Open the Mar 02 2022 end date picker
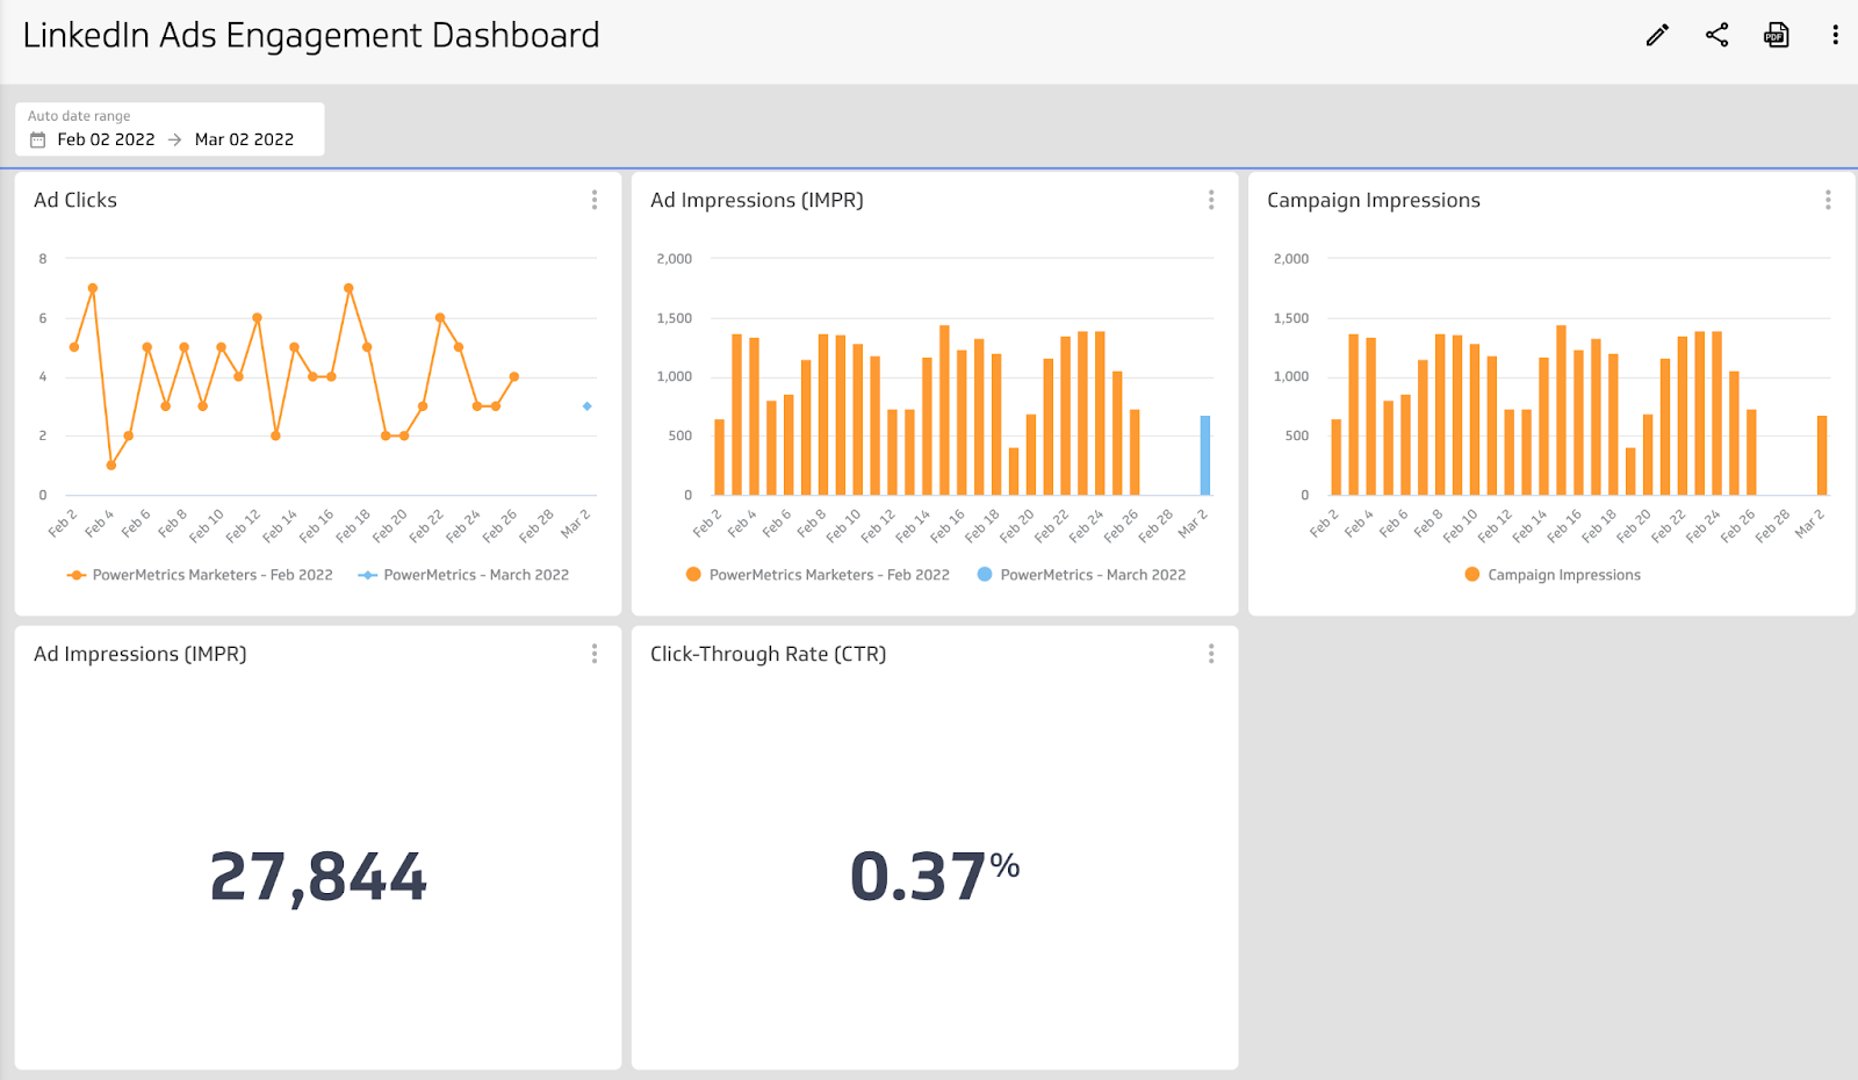This screenshot has height=1080, width=1858. point(244,139)
